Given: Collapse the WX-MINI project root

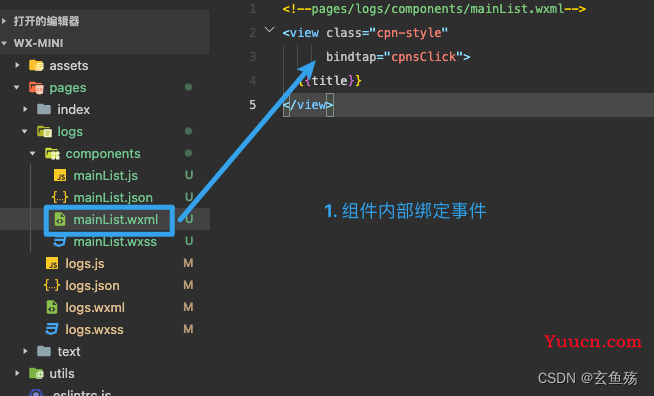Looking at the screenshot, I should click(4, 43).
